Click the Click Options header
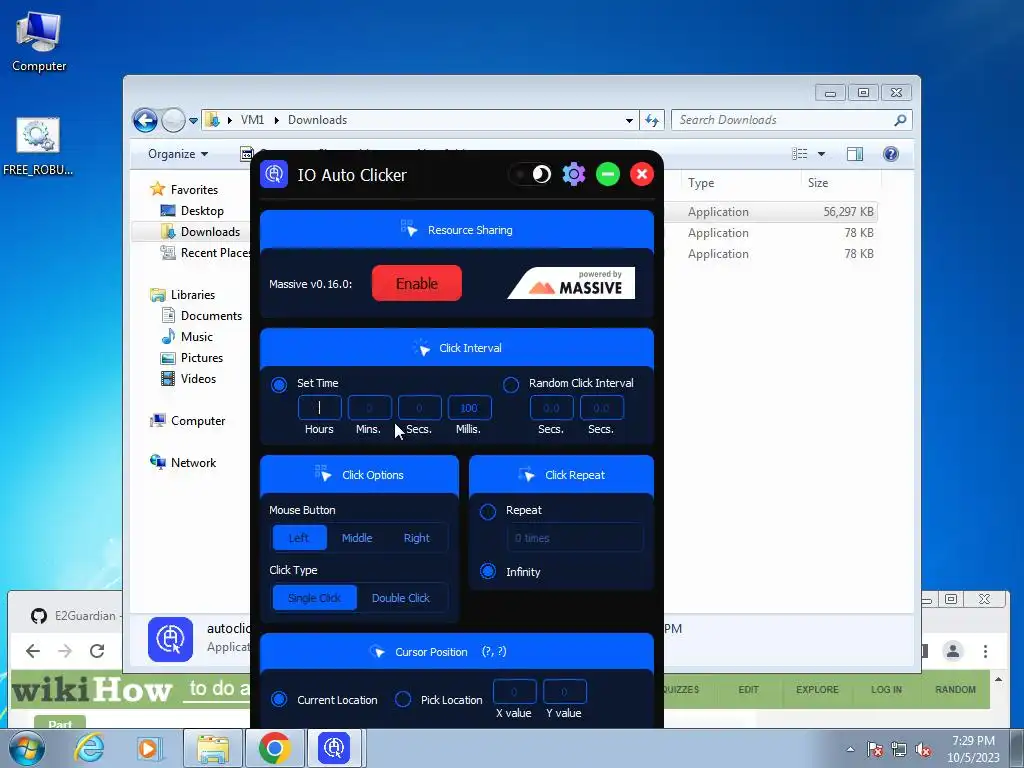 (359, 475)
